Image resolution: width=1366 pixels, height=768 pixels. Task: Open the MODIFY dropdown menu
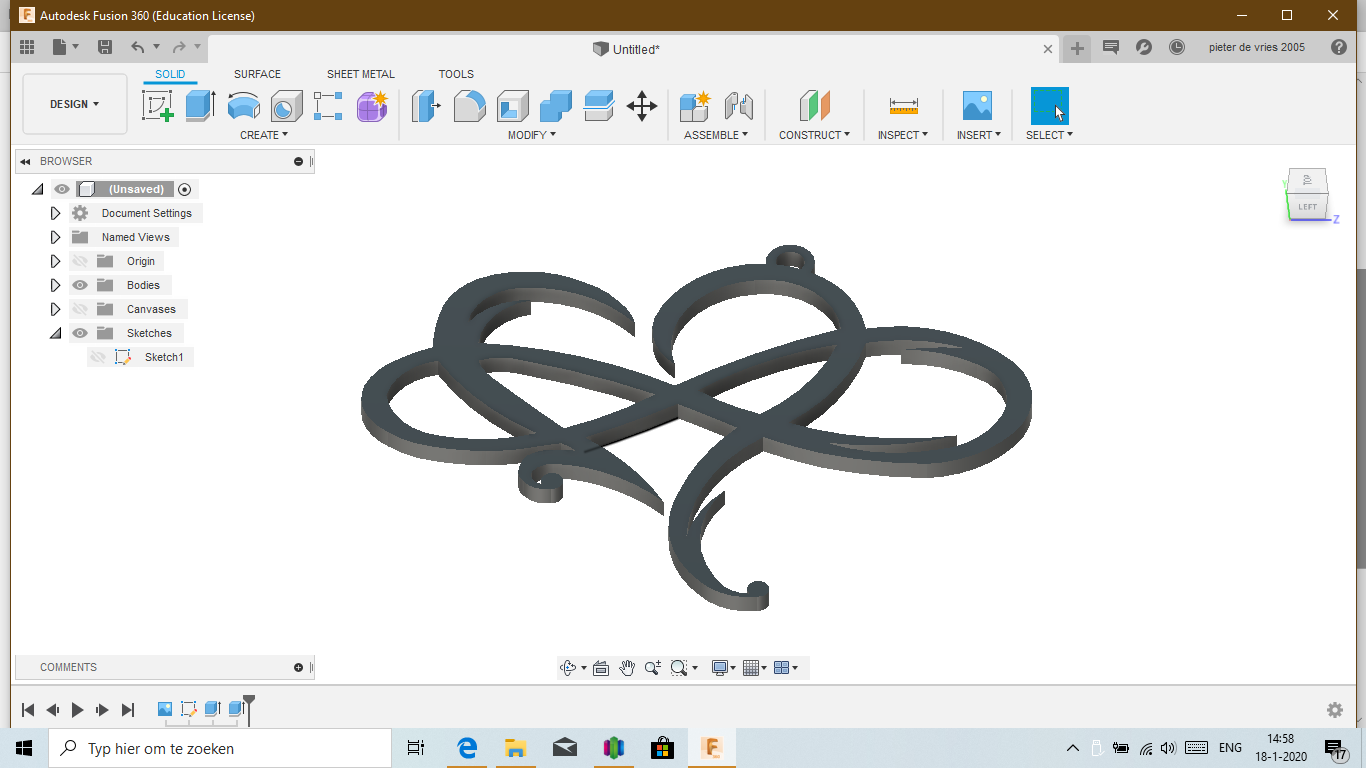pos(532,135)
